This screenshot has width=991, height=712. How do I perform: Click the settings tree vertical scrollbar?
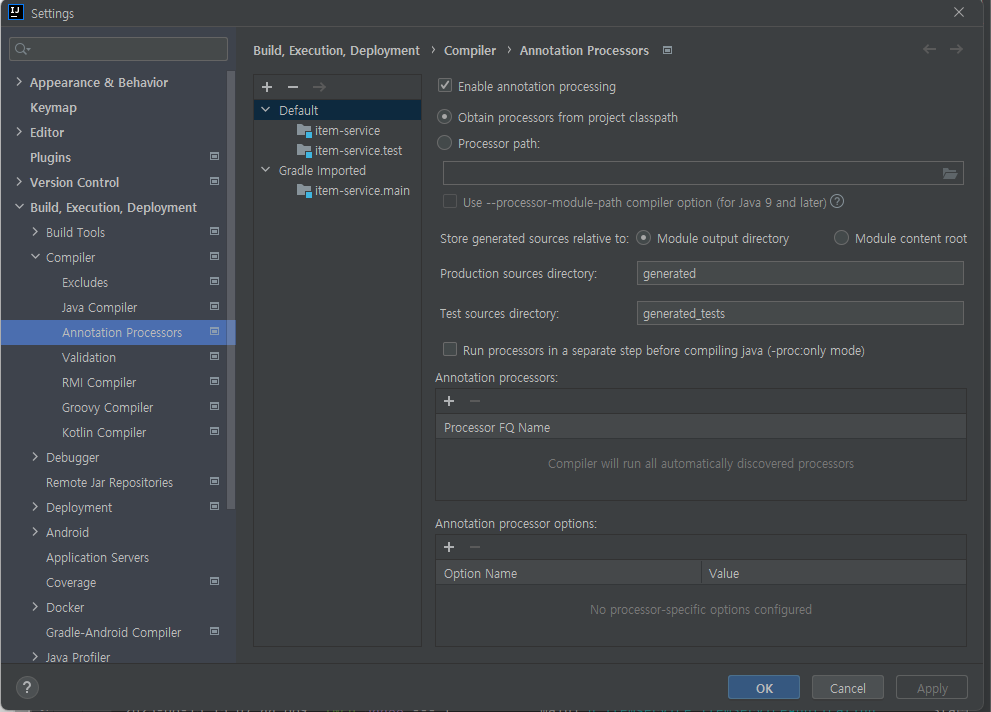point(231,289)
